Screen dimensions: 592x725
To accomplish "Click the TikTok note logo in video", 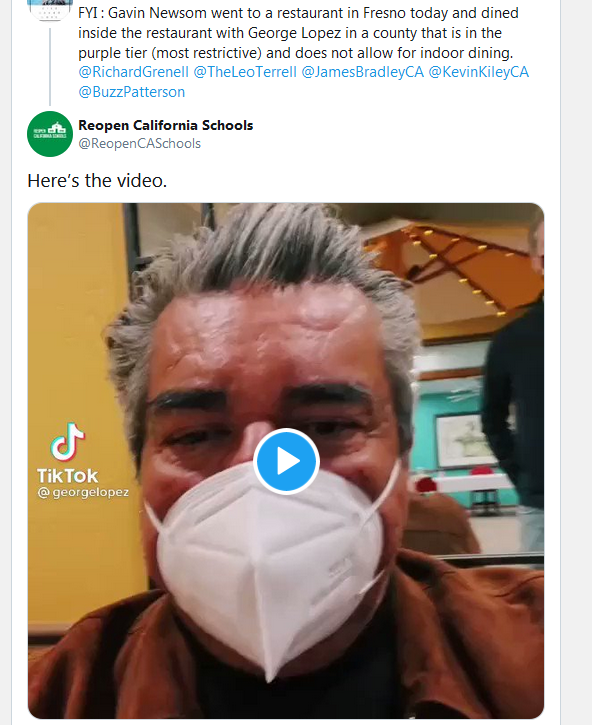I will tap(68, 442).
